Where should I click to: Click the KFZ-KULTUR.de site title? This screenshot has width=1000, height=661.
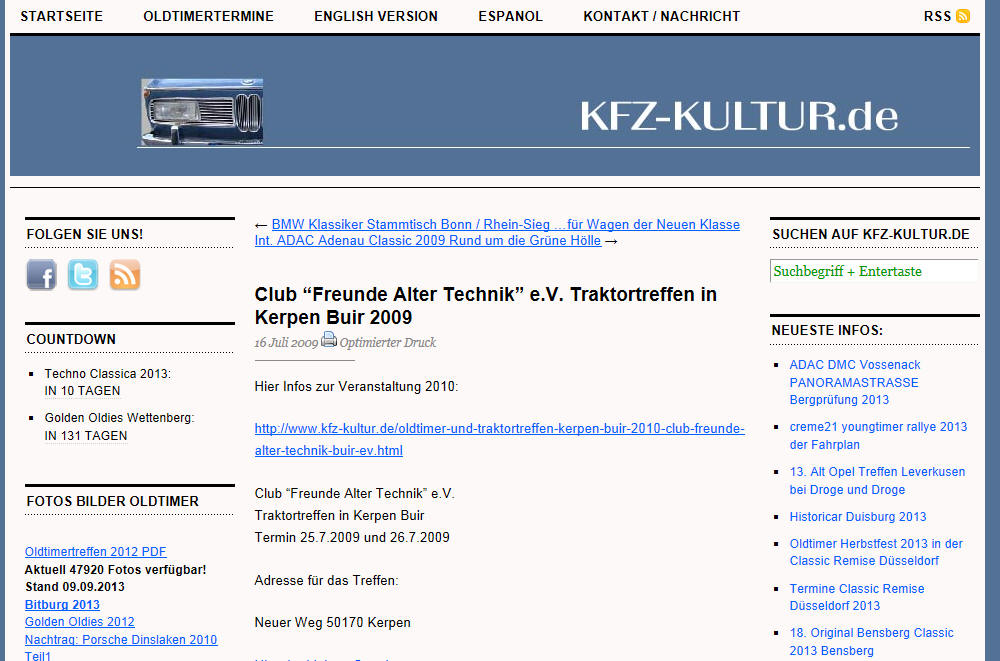tap(739, 116)
